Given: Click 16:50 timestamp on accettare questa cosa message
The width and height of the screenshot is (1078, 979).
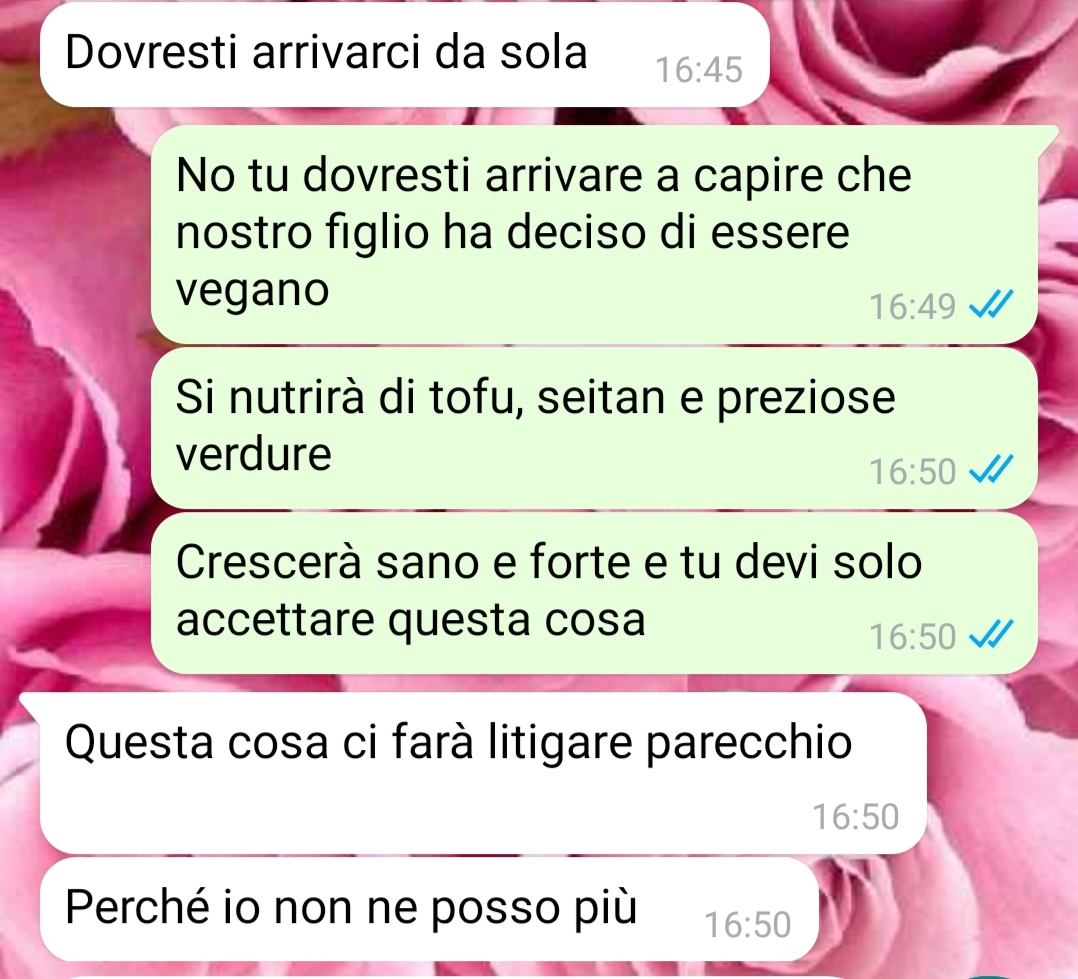Looking at the screenshot, I should (912, 637).
